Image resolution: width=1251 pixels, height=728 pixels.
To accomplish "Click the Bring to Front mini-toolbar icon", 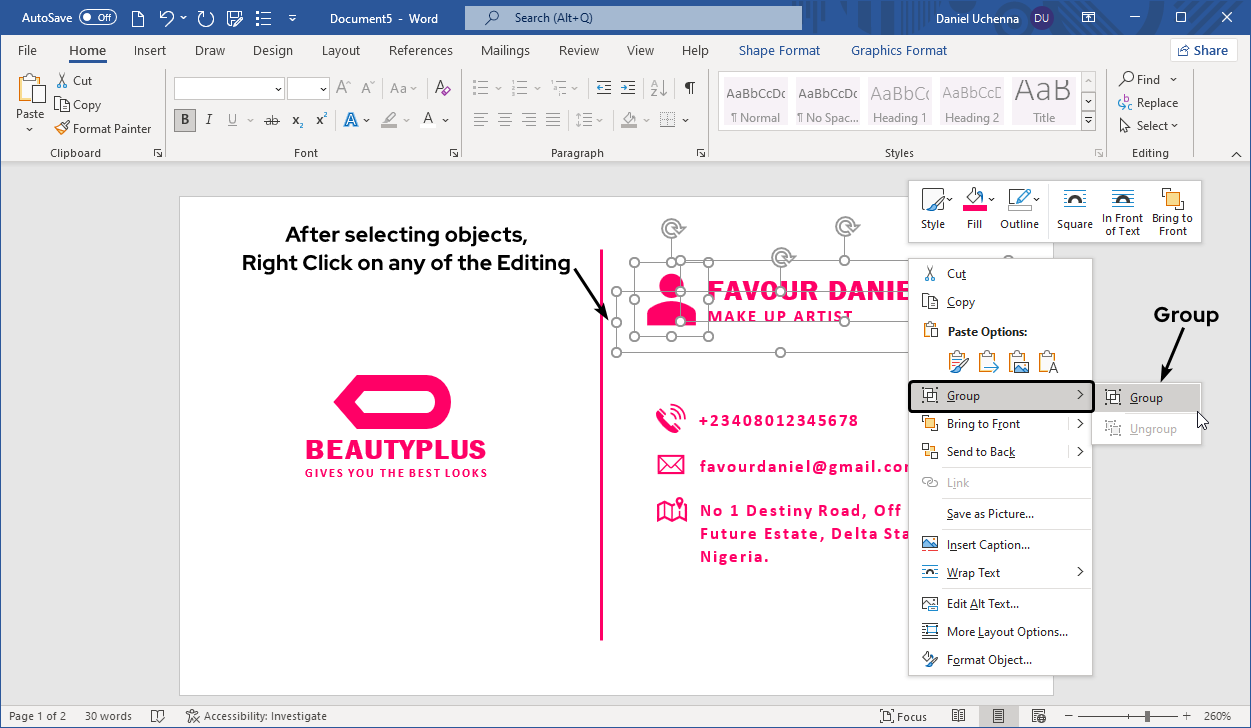I will coord(1172,212).
